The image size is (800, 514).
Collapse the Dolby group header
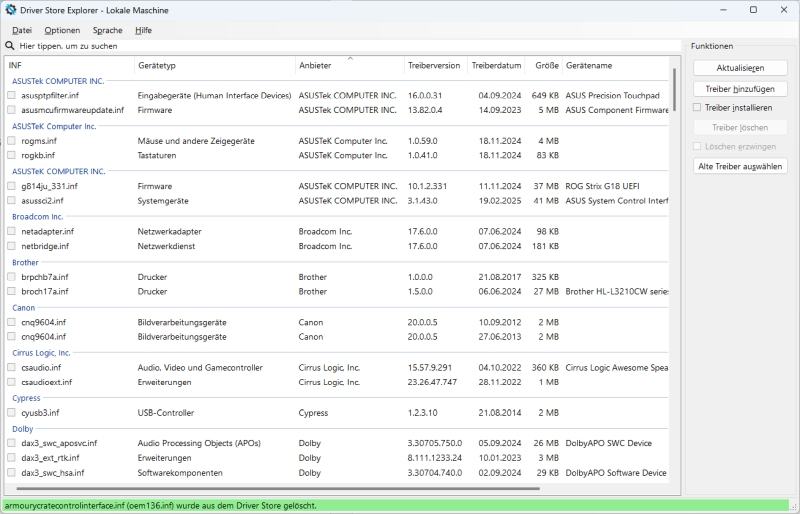[22, 429]
